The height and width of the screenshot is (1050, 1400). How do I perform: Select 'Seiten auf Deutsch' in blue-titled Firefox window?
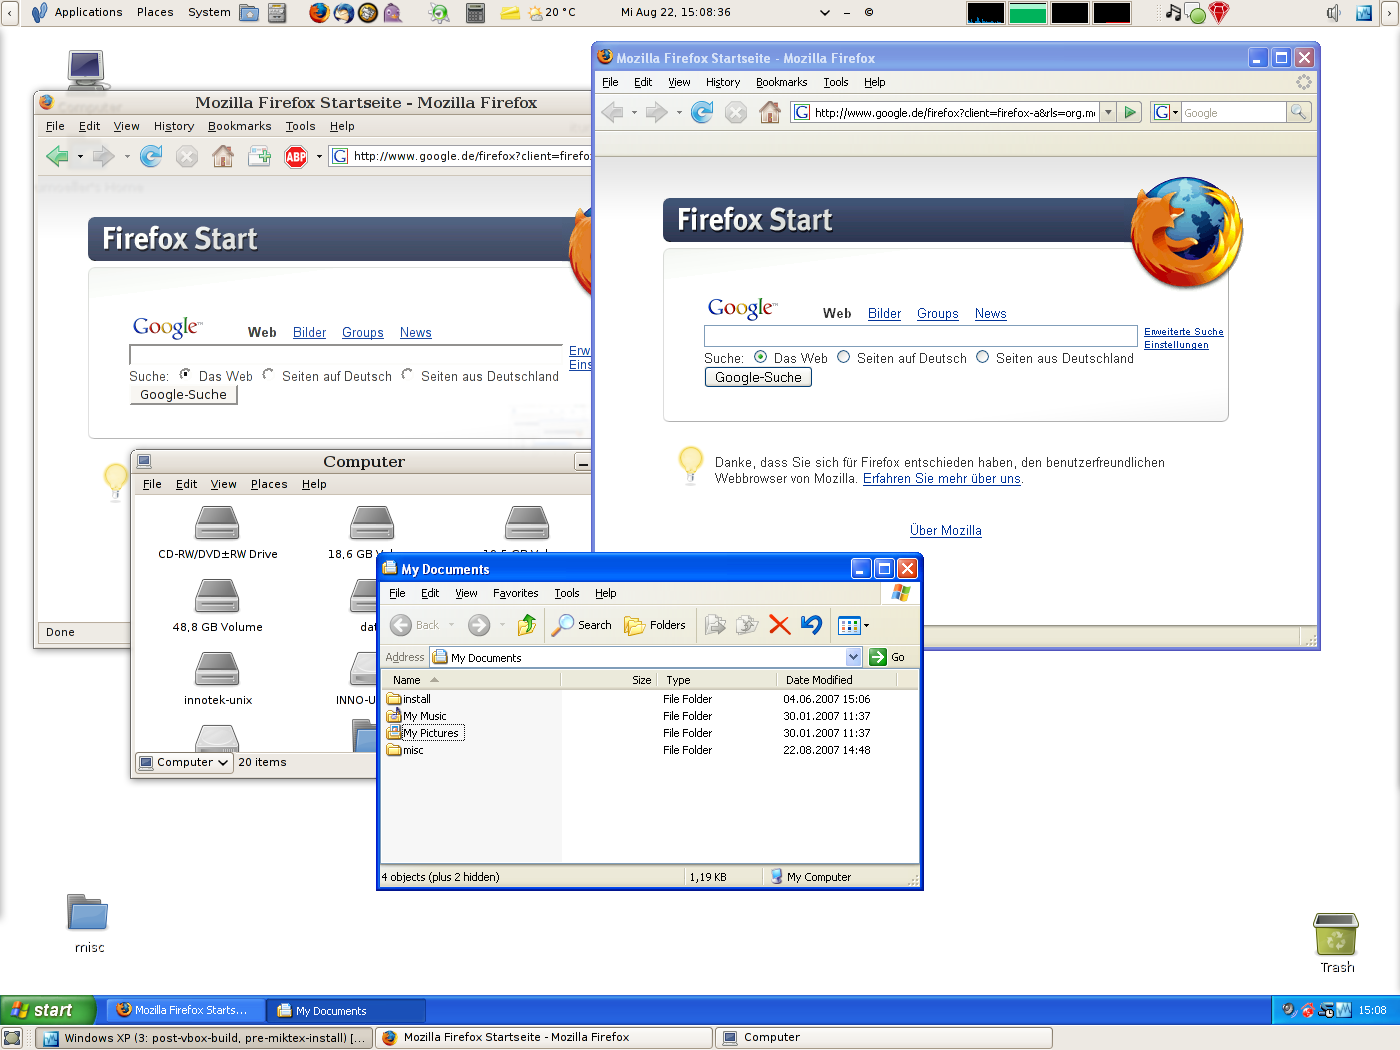pos(844,358)
